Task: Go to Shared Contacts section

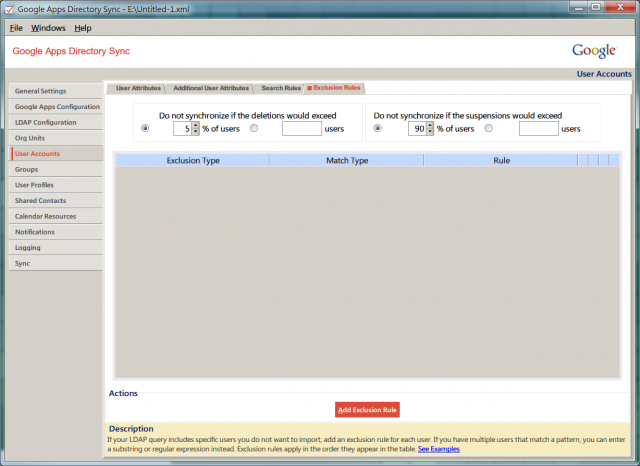Action: coord(56,200)
